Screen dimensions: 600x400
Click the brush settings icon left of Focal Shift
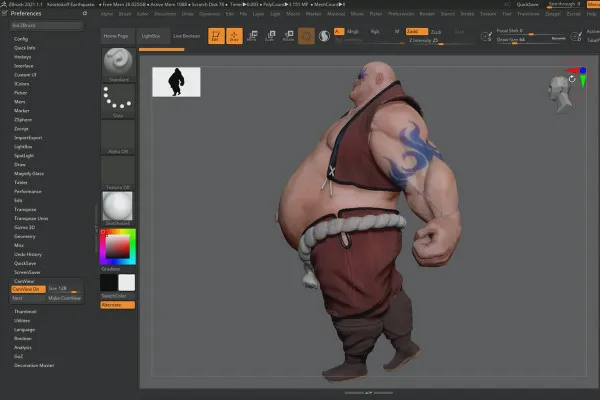(x=486, y=36)
